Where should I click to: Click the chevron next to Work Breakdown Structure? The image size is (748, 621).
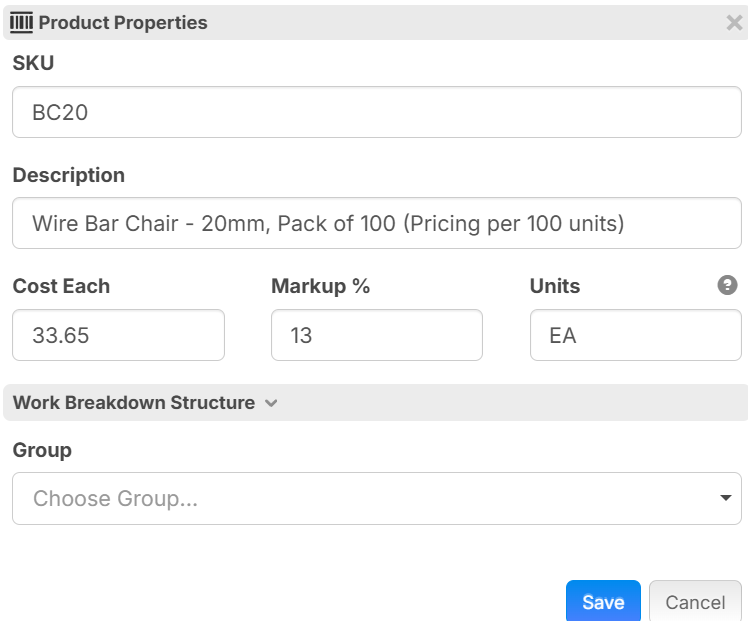coord(270,404)
